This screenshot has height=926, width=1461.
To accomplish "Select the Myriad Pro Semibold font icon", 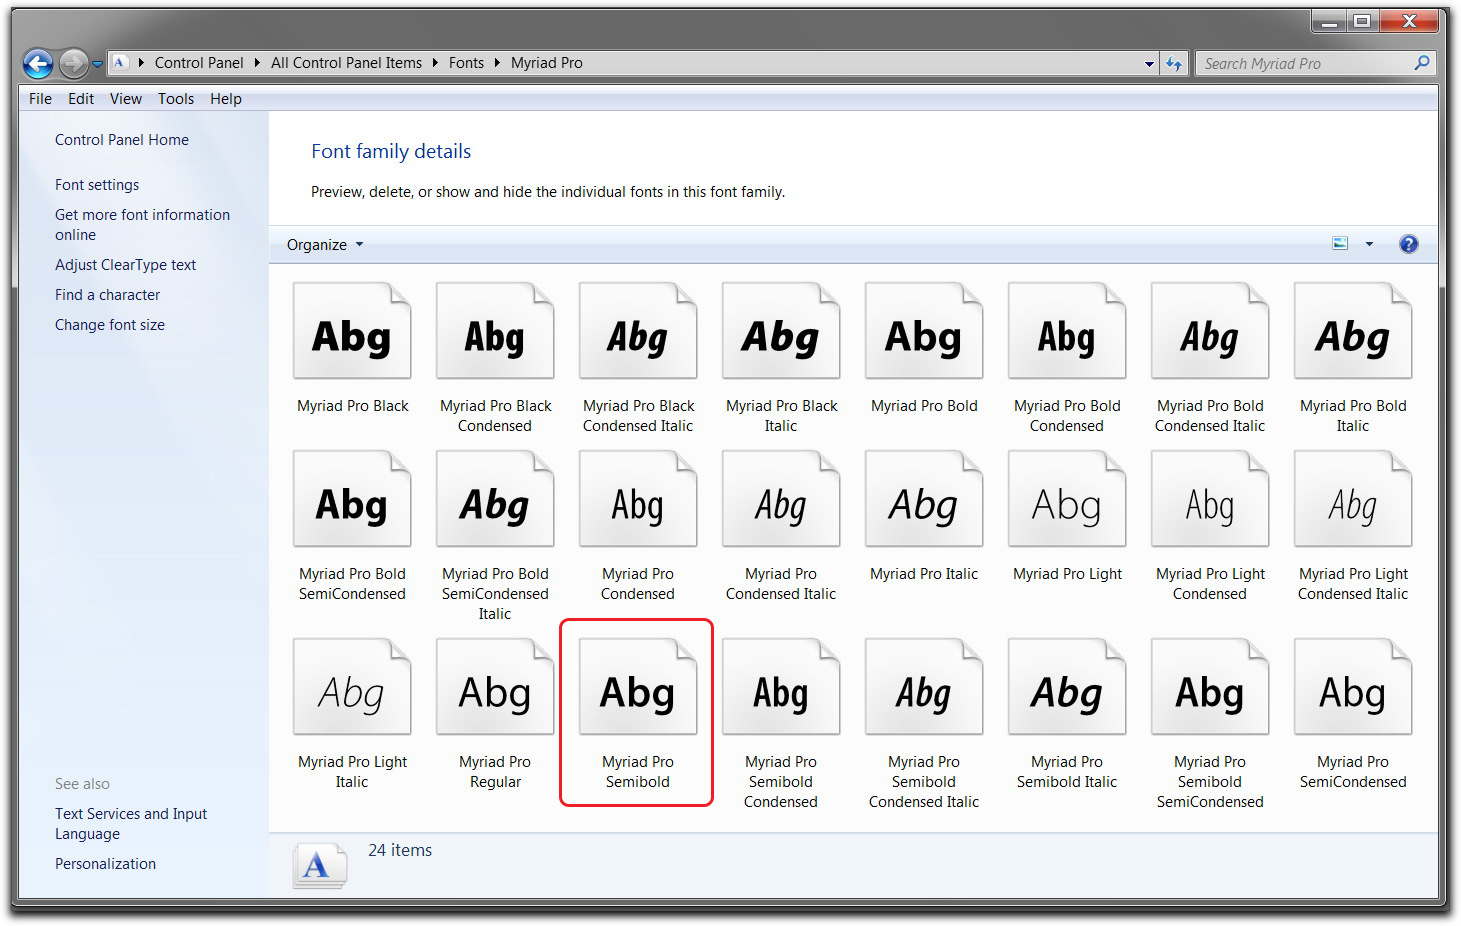I will [638, 688].
